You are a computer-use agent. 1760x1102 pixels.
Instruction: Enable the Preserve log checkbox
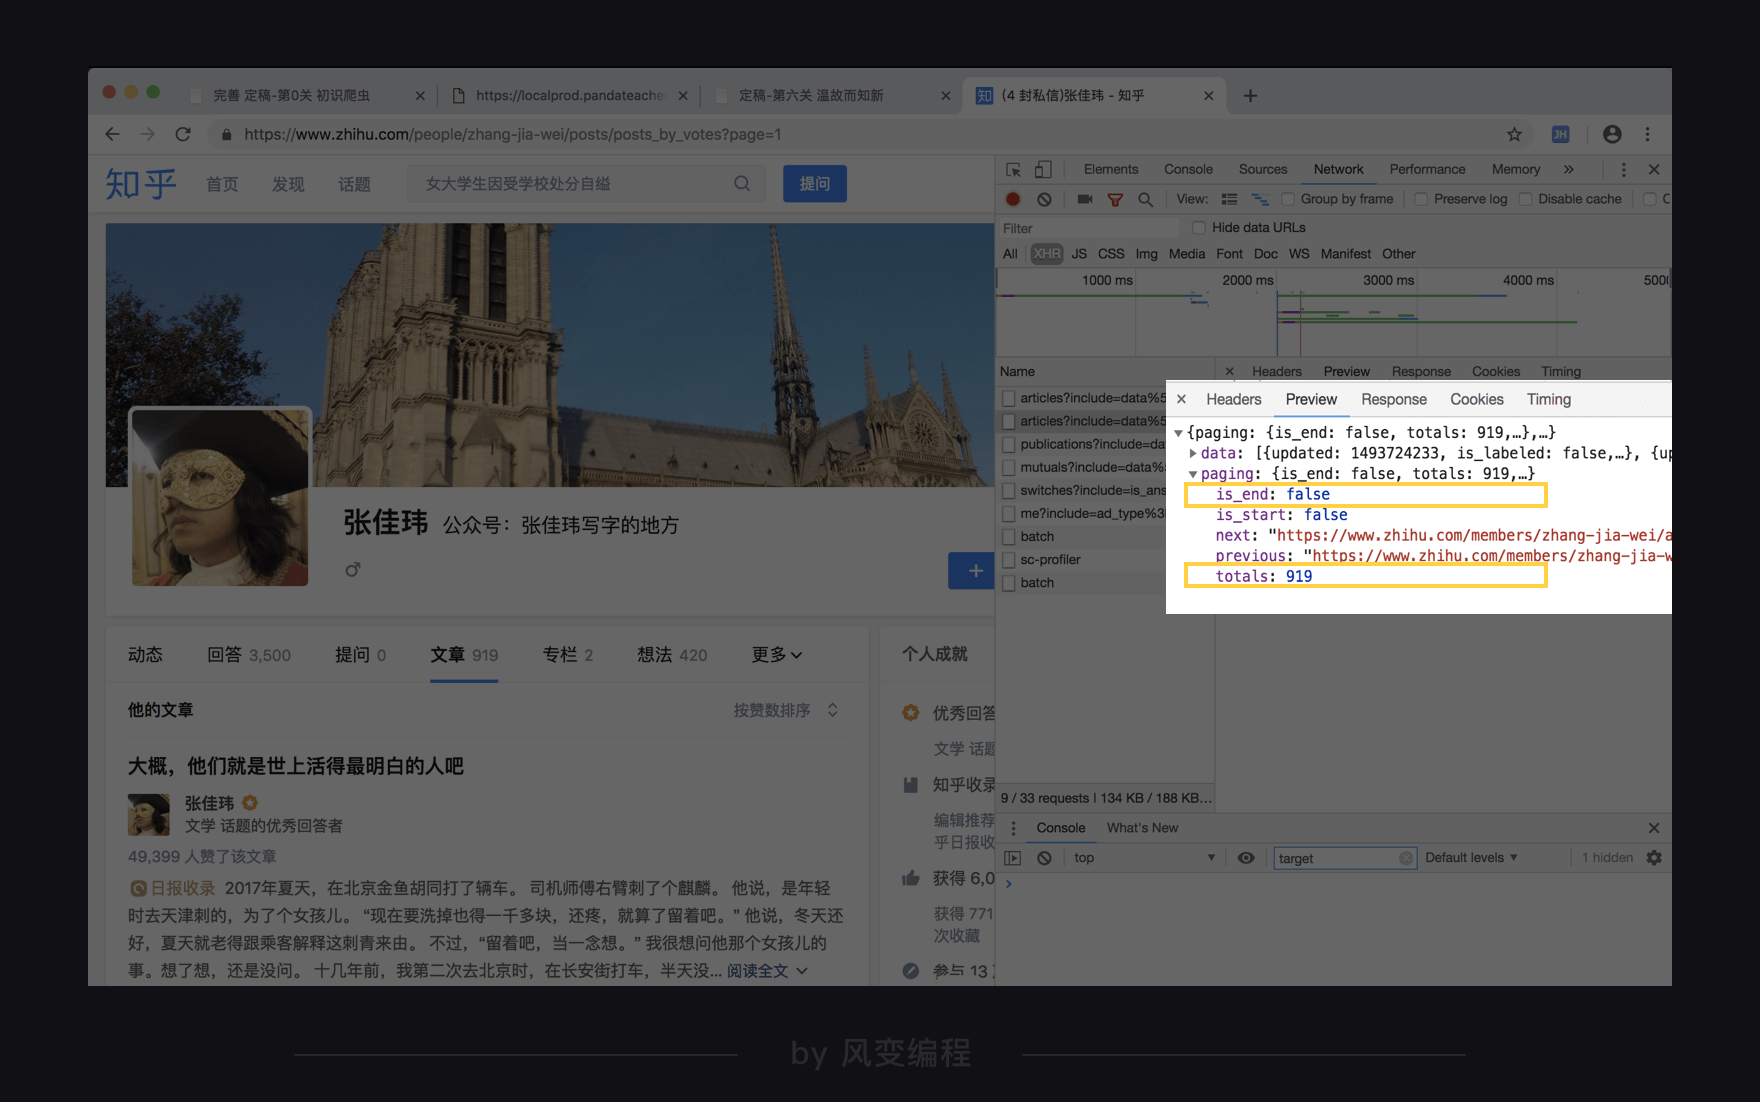click(x=1422, y=199)
